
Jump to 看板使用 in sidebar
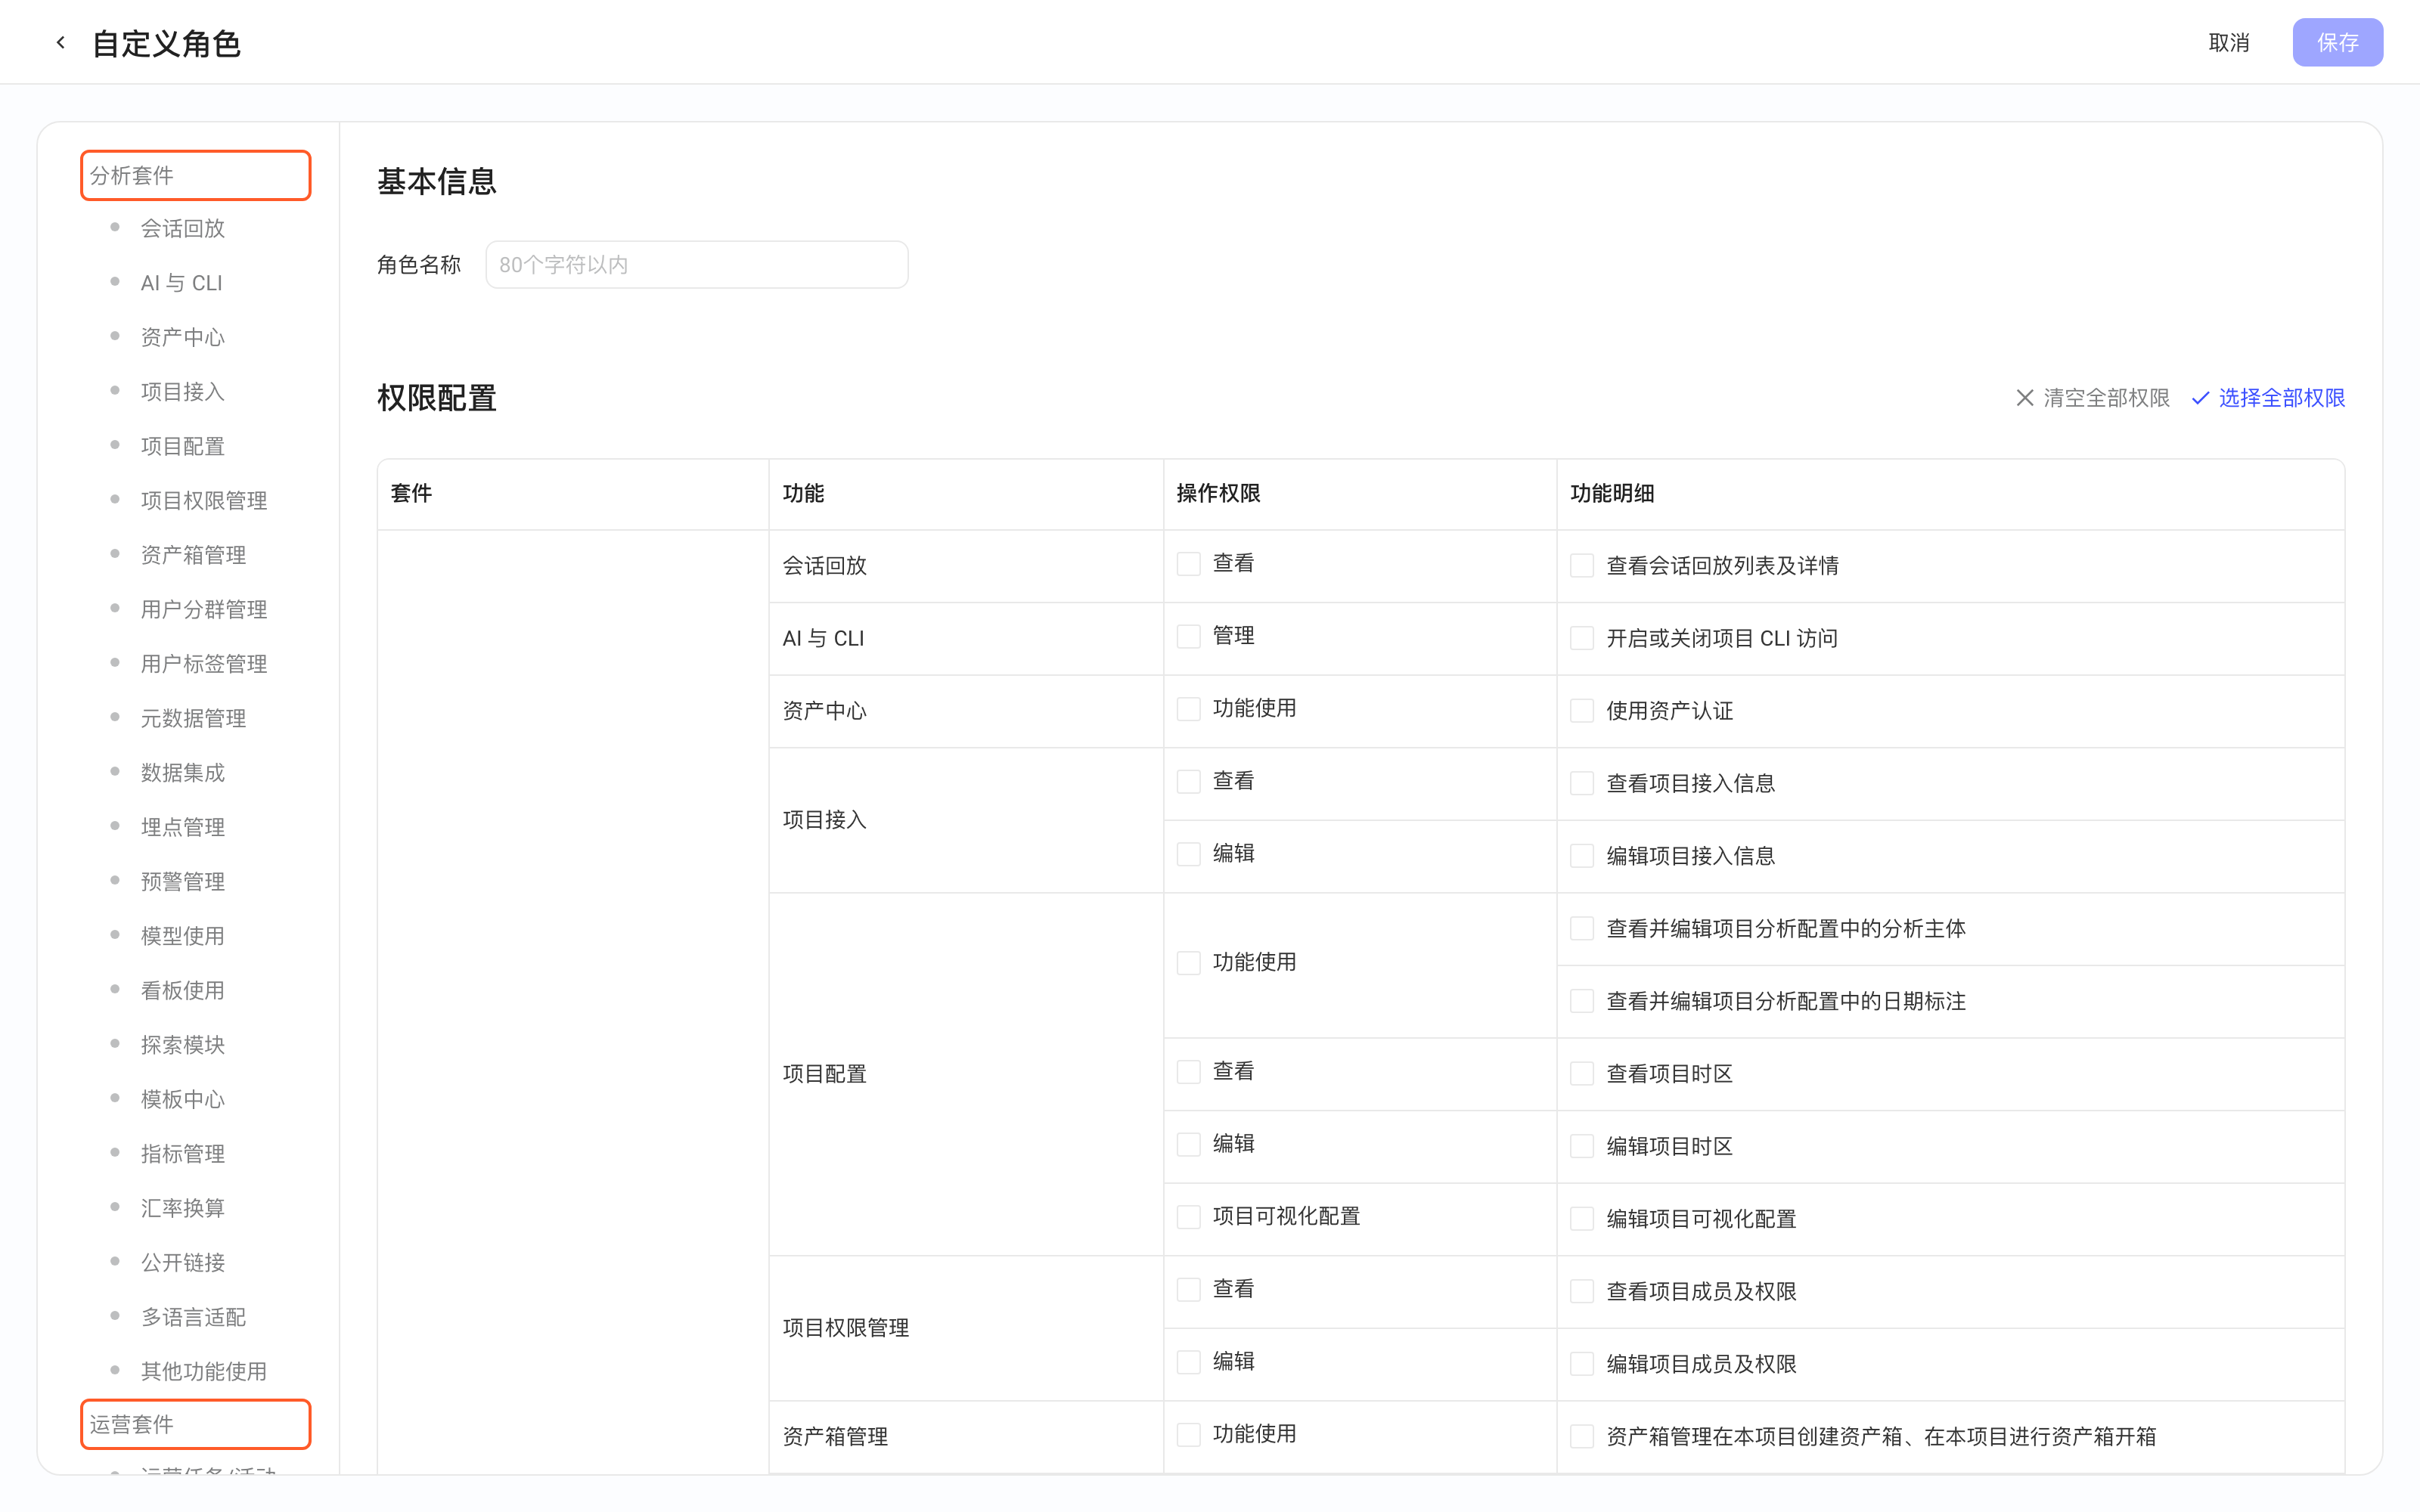pos(182,991)
